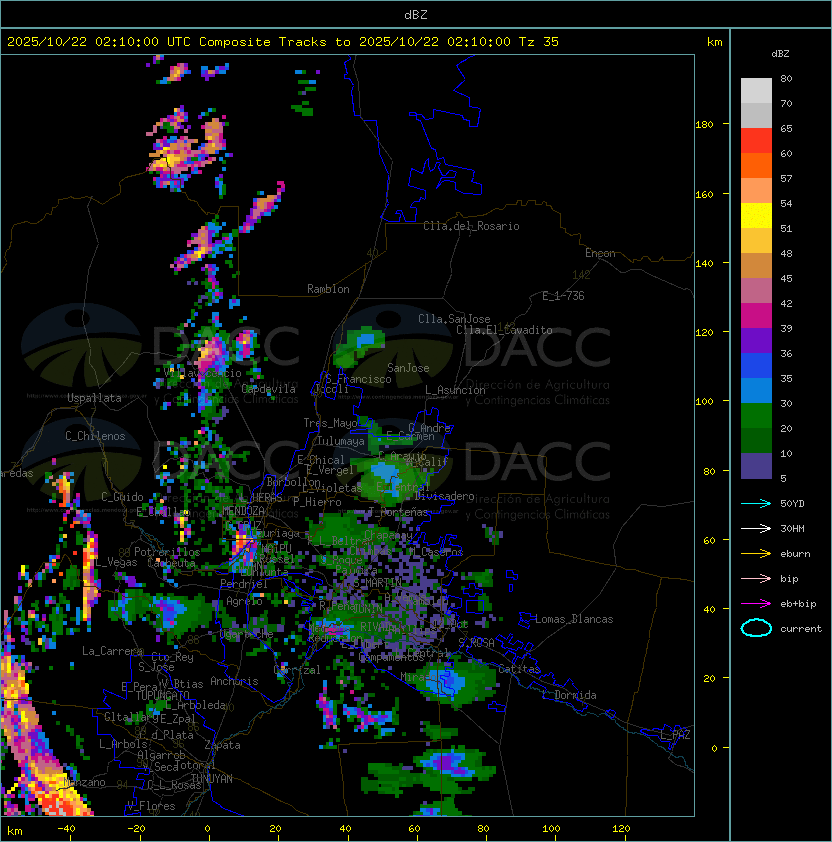Pick the red 60-65 dBZ color band
Screen dimensions: 832x842
point(756,141)
